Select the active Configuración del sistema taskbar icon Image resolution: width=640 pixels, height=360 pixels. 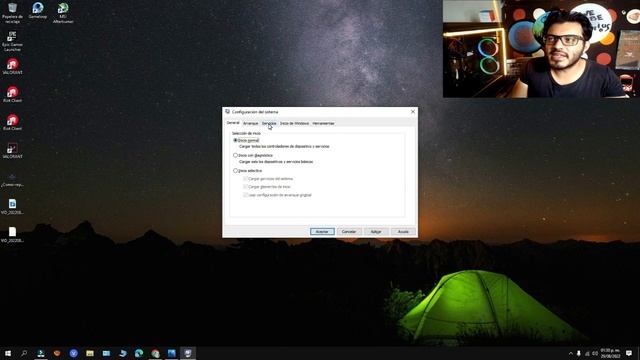pos(188,353)
